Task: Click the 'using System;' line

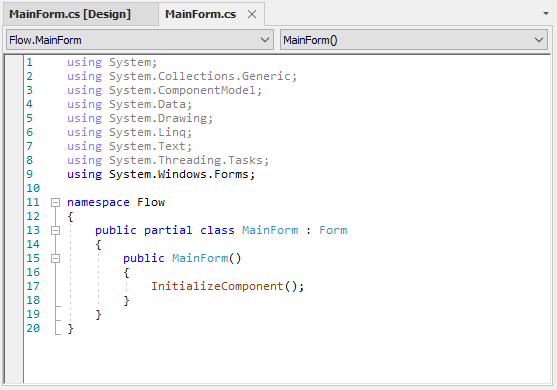Action: pos(112,62)
